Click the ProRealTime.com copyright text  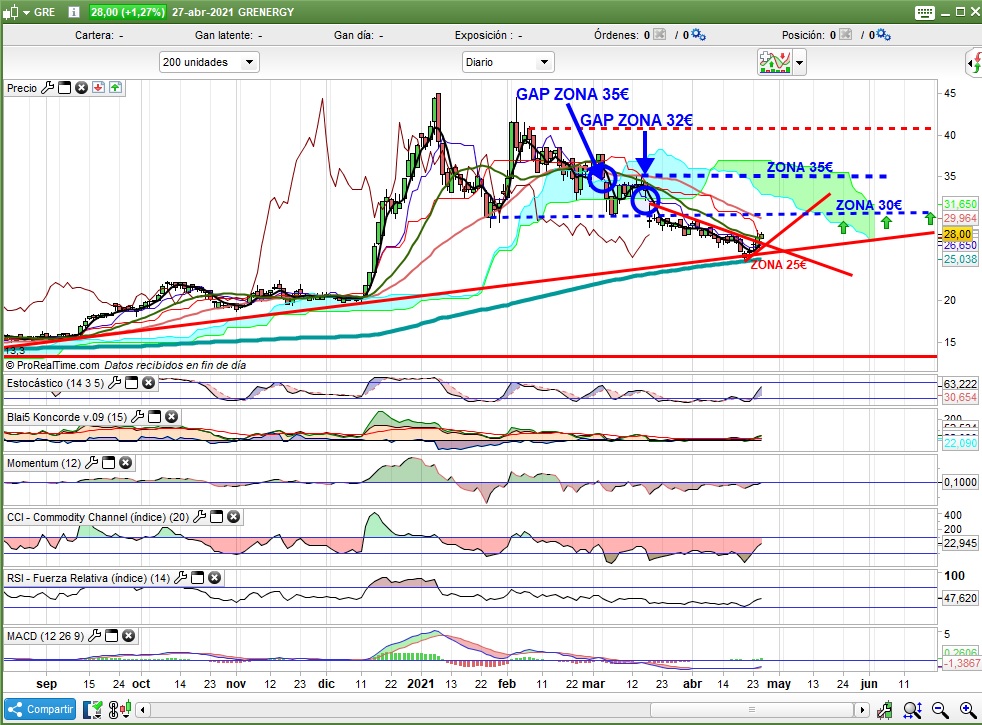53,365
